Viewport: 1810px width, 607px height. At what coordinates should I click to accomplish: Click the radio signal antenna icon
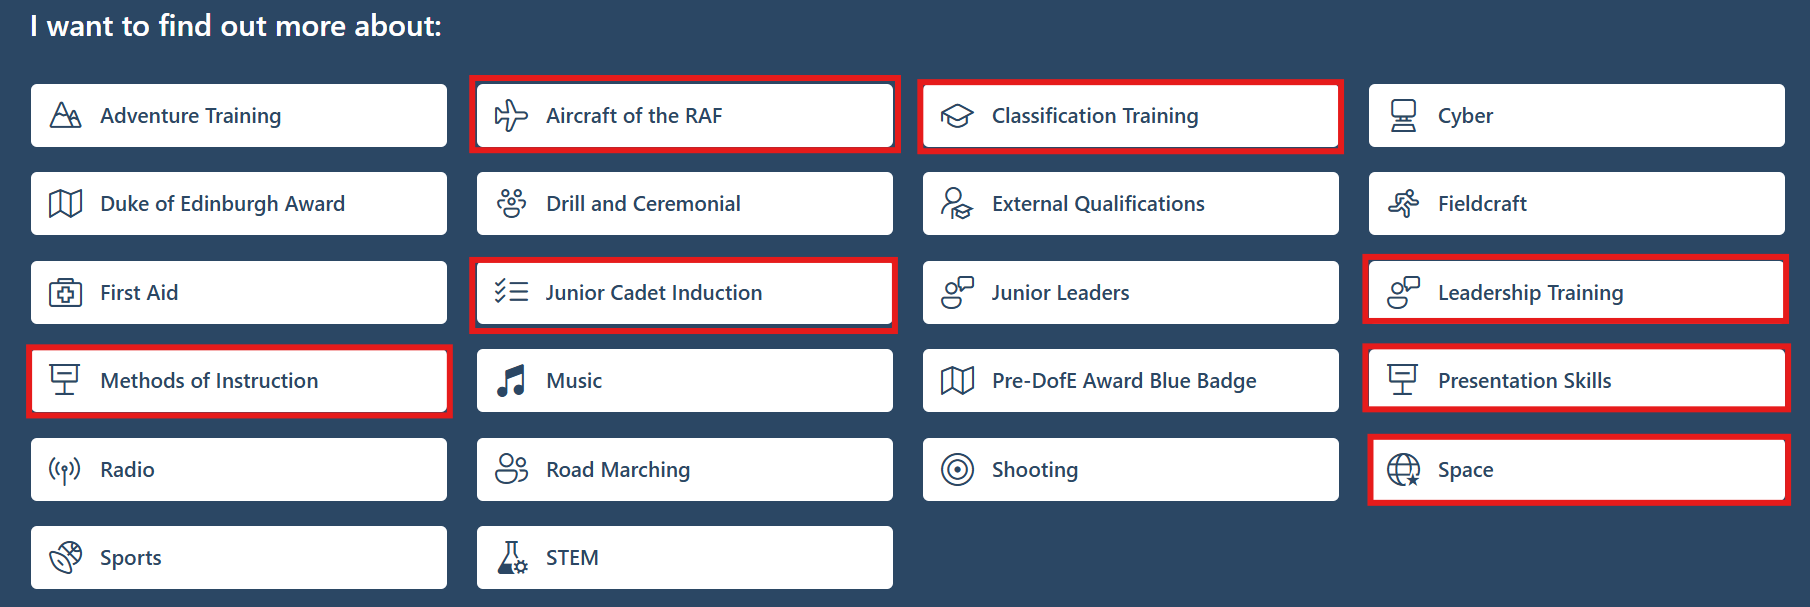(65, 470)
